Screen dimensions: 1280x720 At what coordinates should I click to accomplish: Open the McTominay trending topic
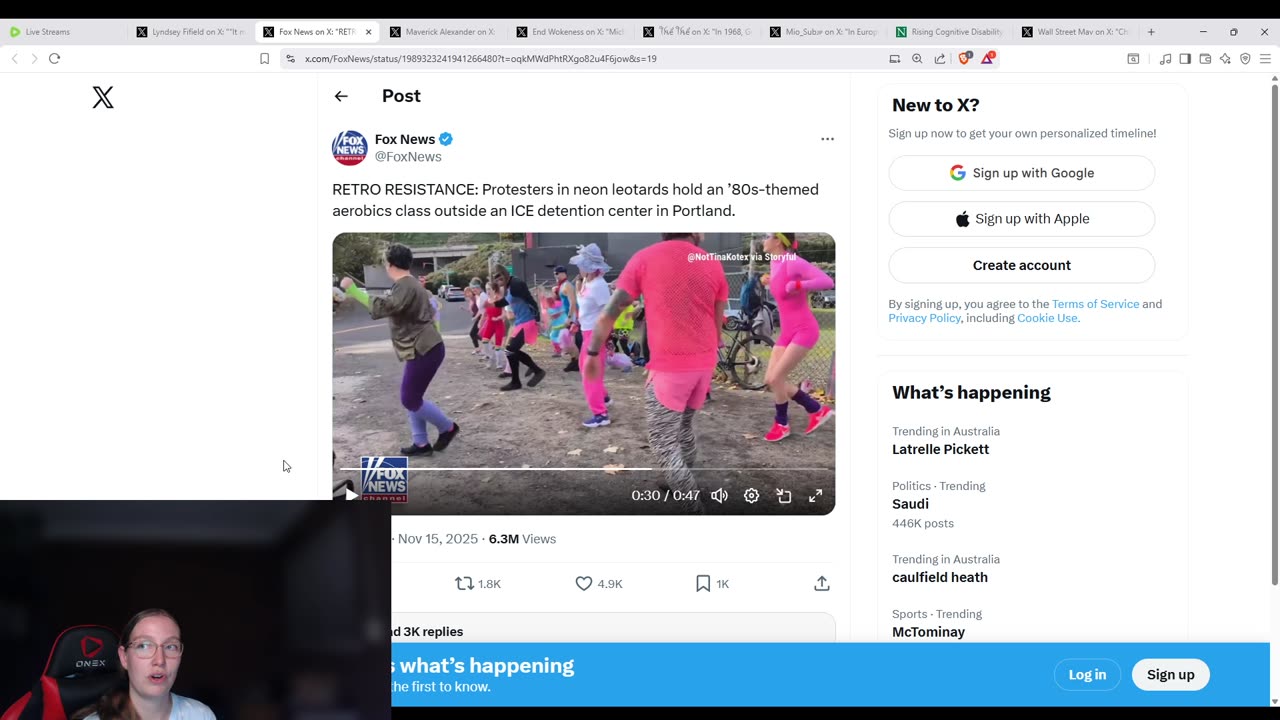929,632
